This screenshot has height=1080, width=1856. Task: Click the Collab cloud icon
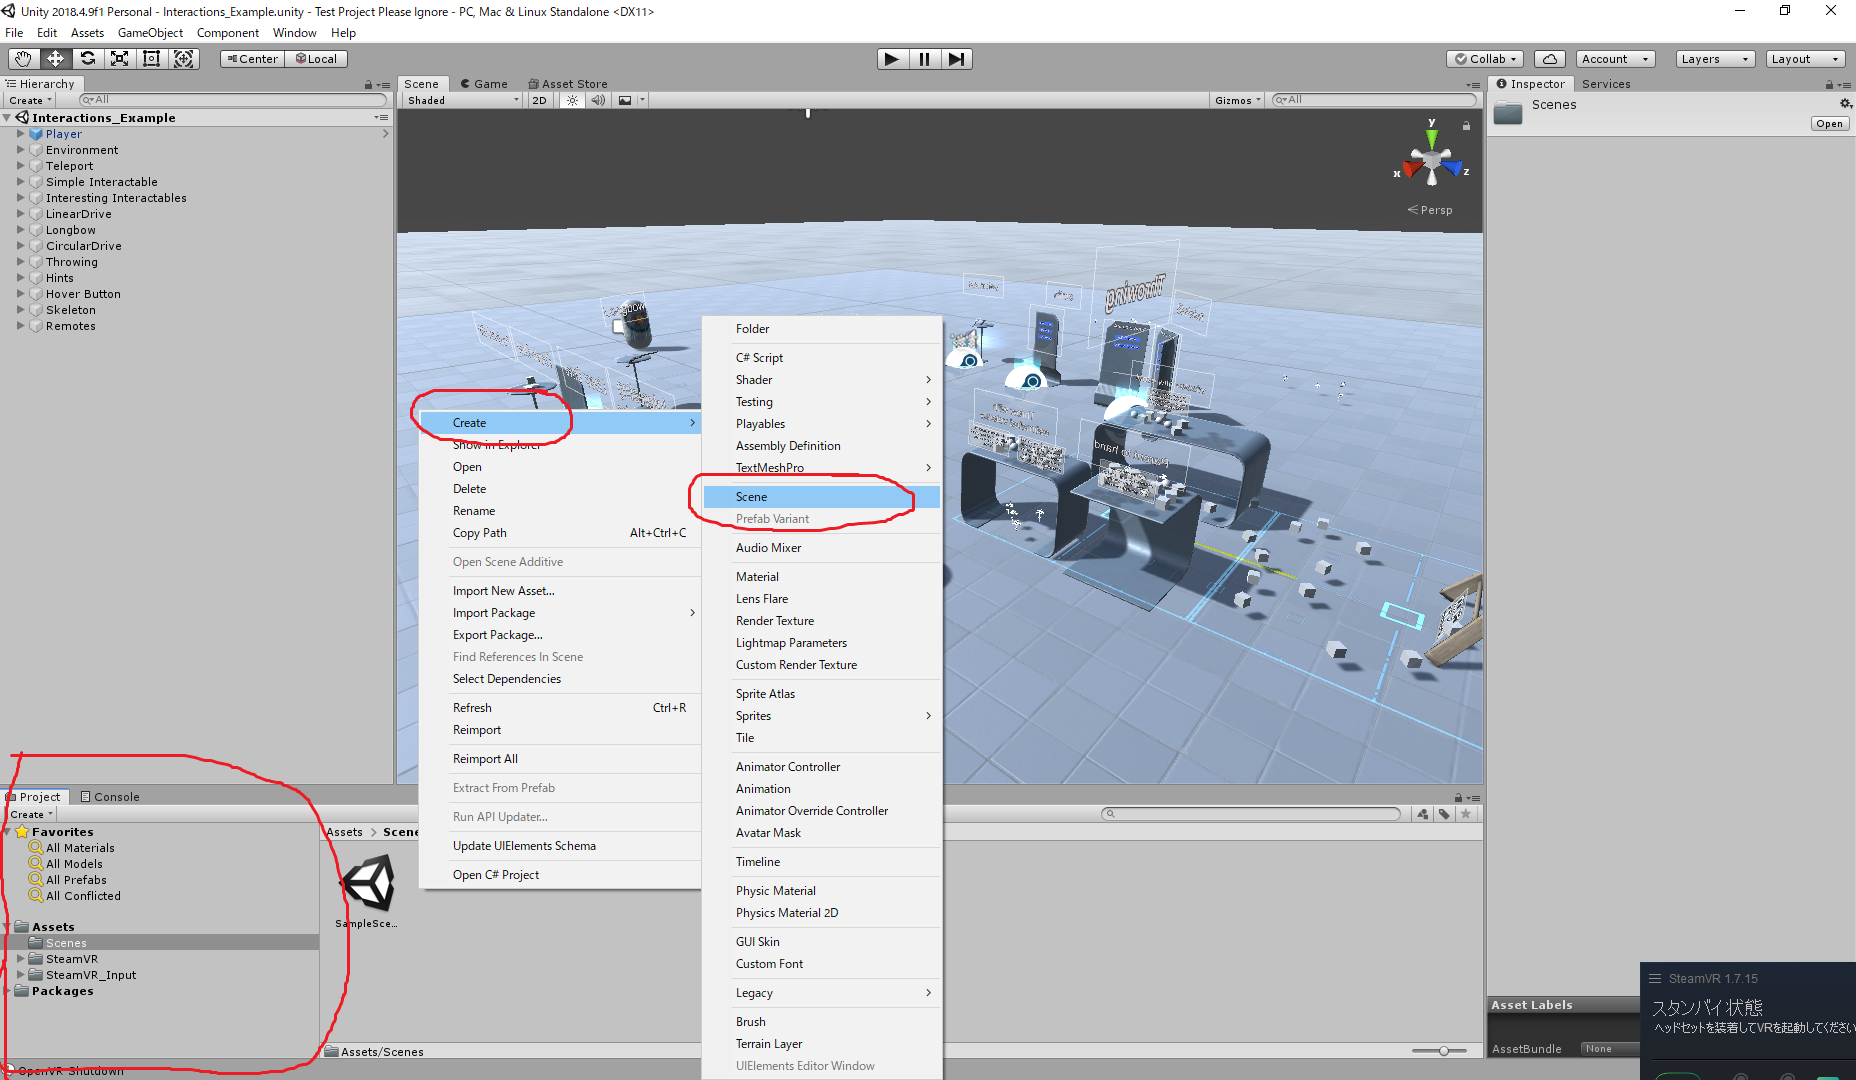[x=1549, y=58]
